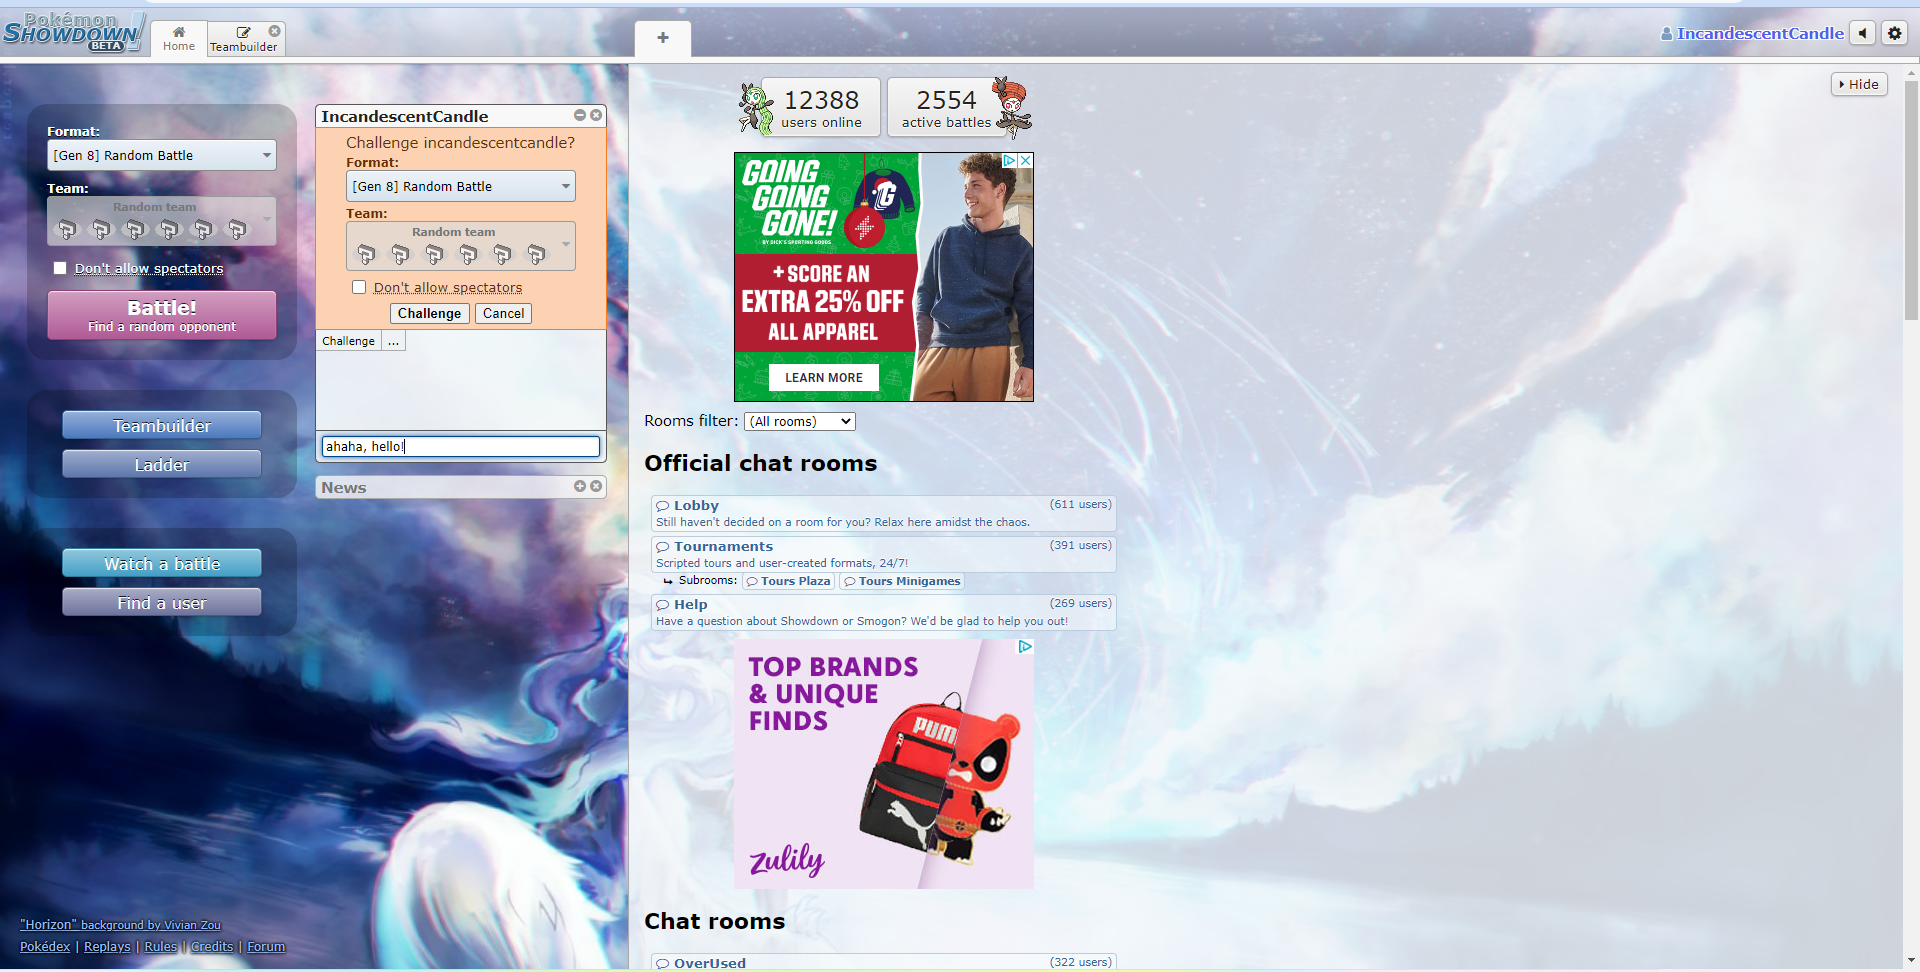
Task: Click AdChoices icon on Zulily ad
Action: tap(1025, 647)
